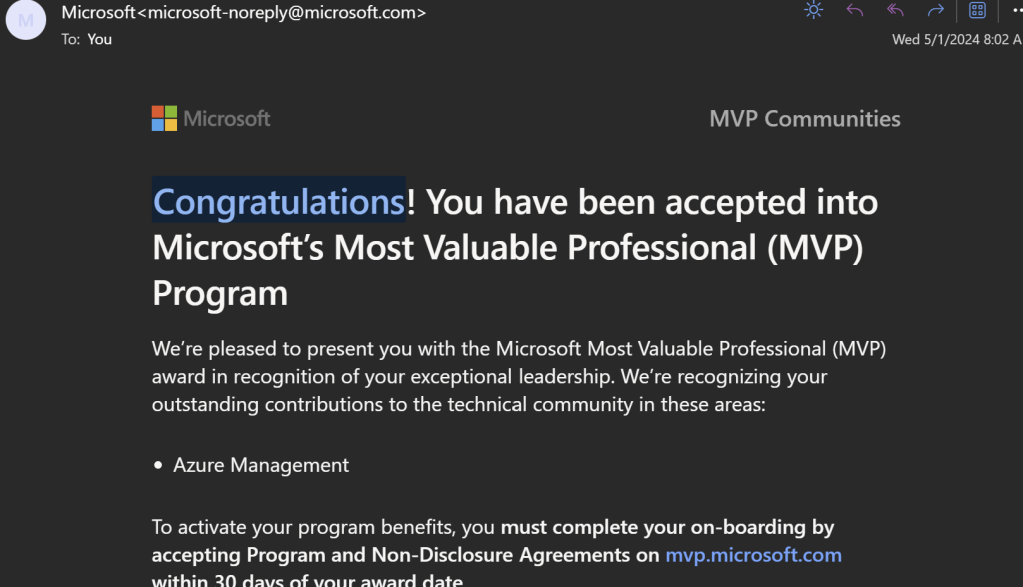Click the MVP Communities header text

(x=804, y=119)
